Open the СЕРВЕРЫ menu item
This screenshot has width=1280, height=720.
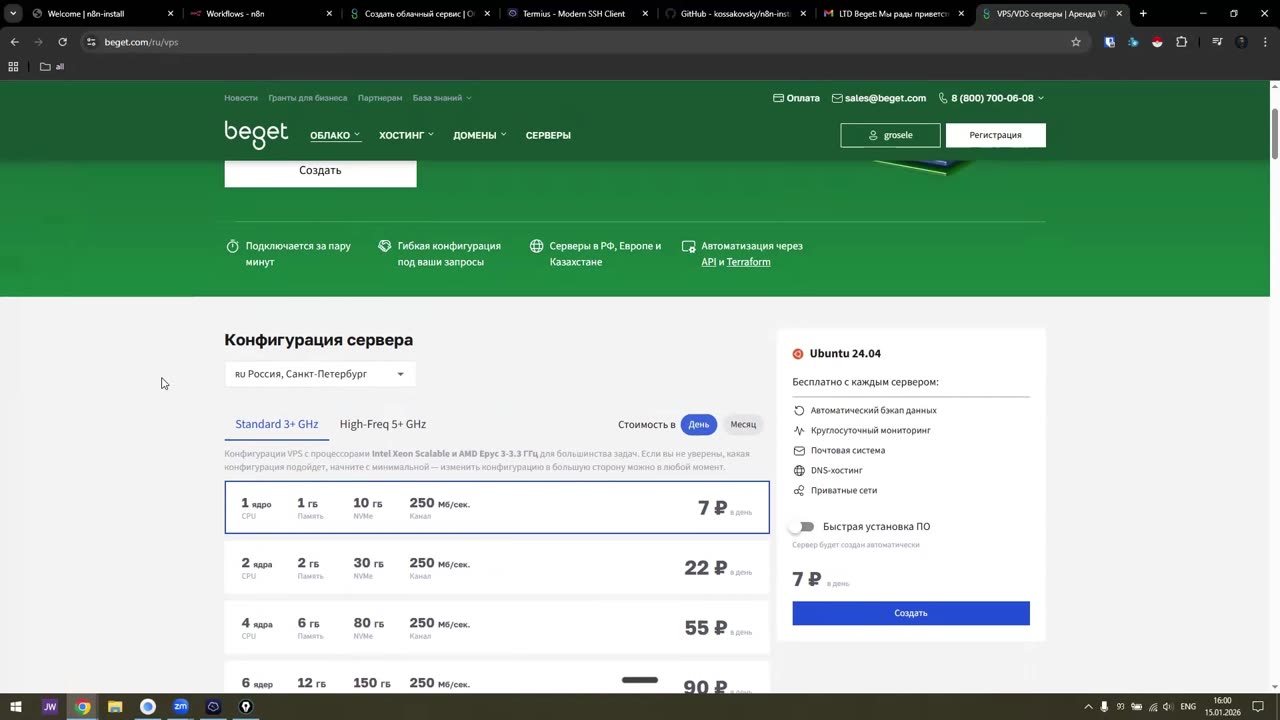548,135
